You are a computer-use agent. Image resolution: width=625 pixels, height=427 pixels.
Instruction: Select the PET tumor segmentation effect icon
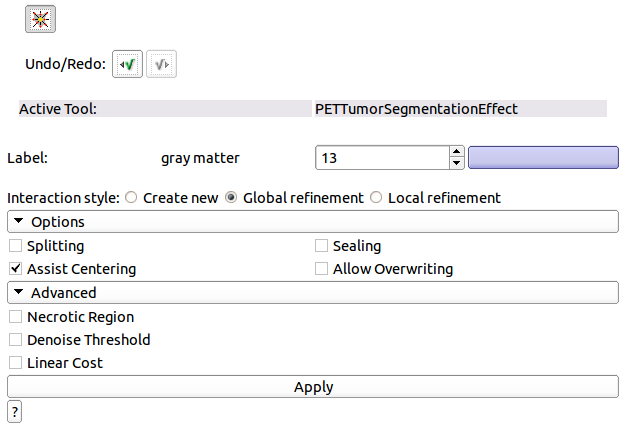coord(40,18)
